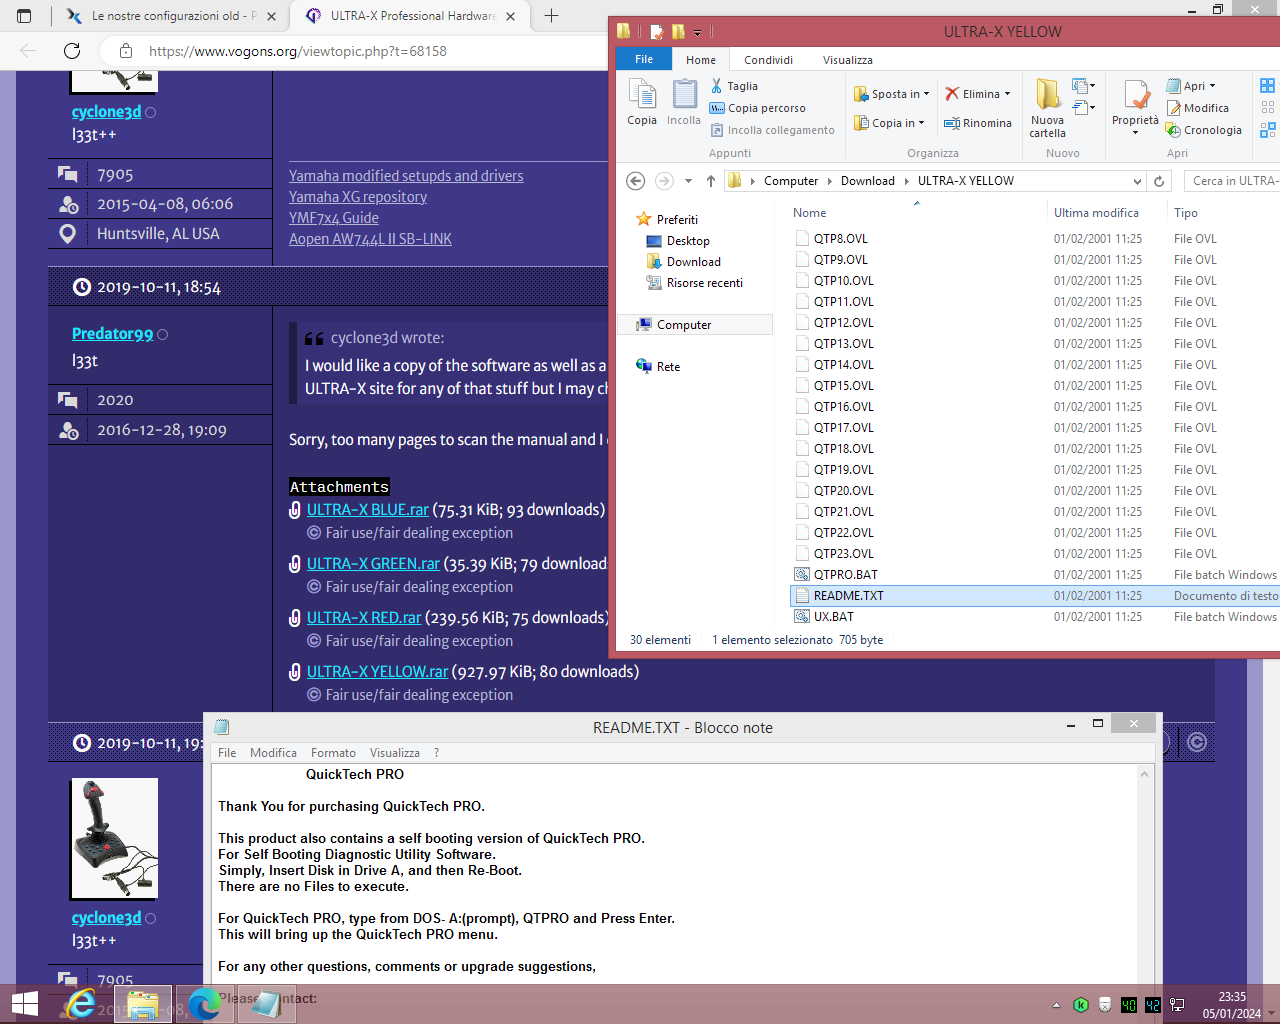Go up one folder level arrow
This screenshot has height=1024, width=1280.
[711, 181]
